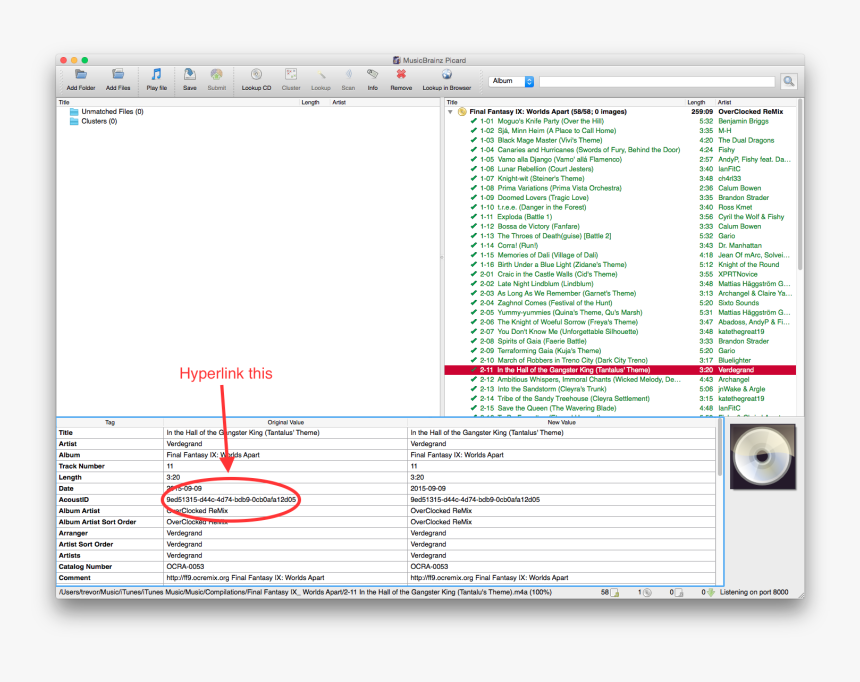Click the Info toolbar icon
Screen dimensions: 860x682
372,75
